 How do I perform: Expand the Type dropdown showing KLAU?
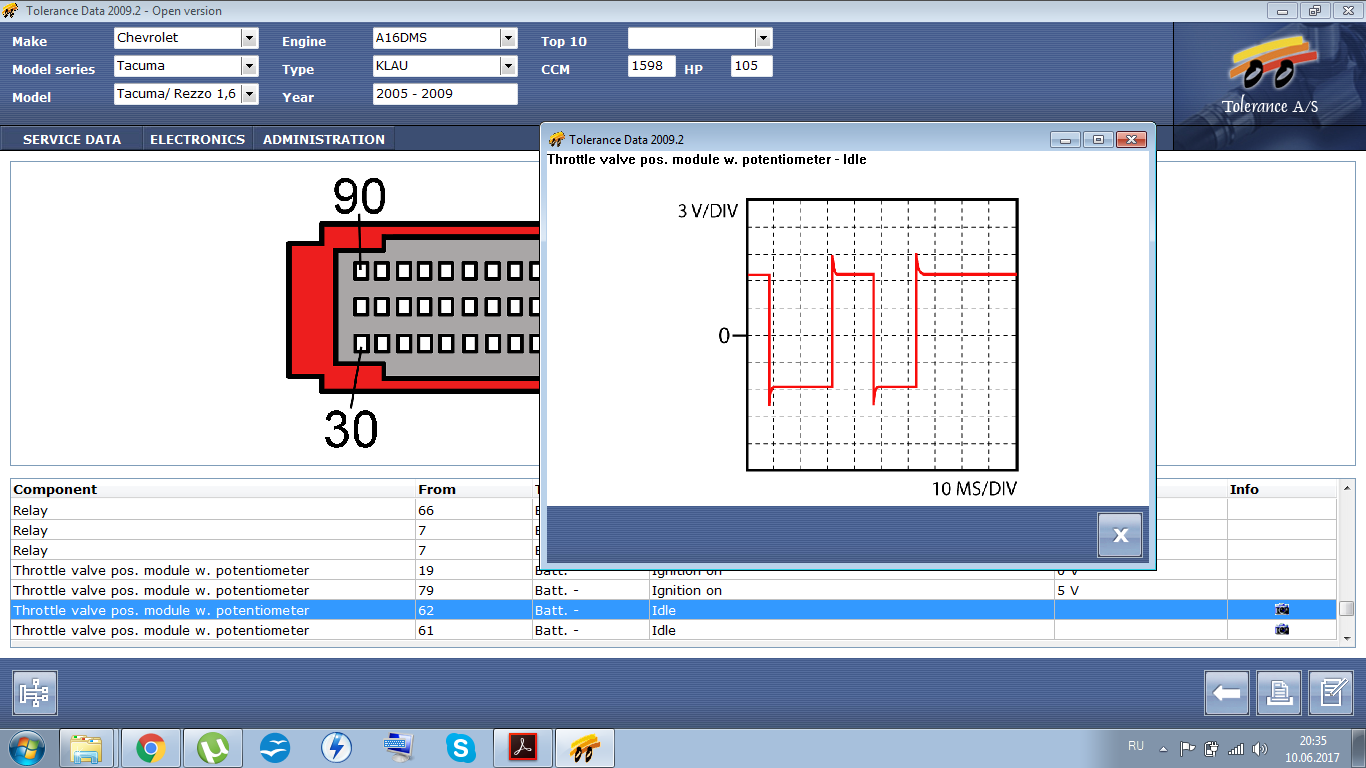click(508, 66)
